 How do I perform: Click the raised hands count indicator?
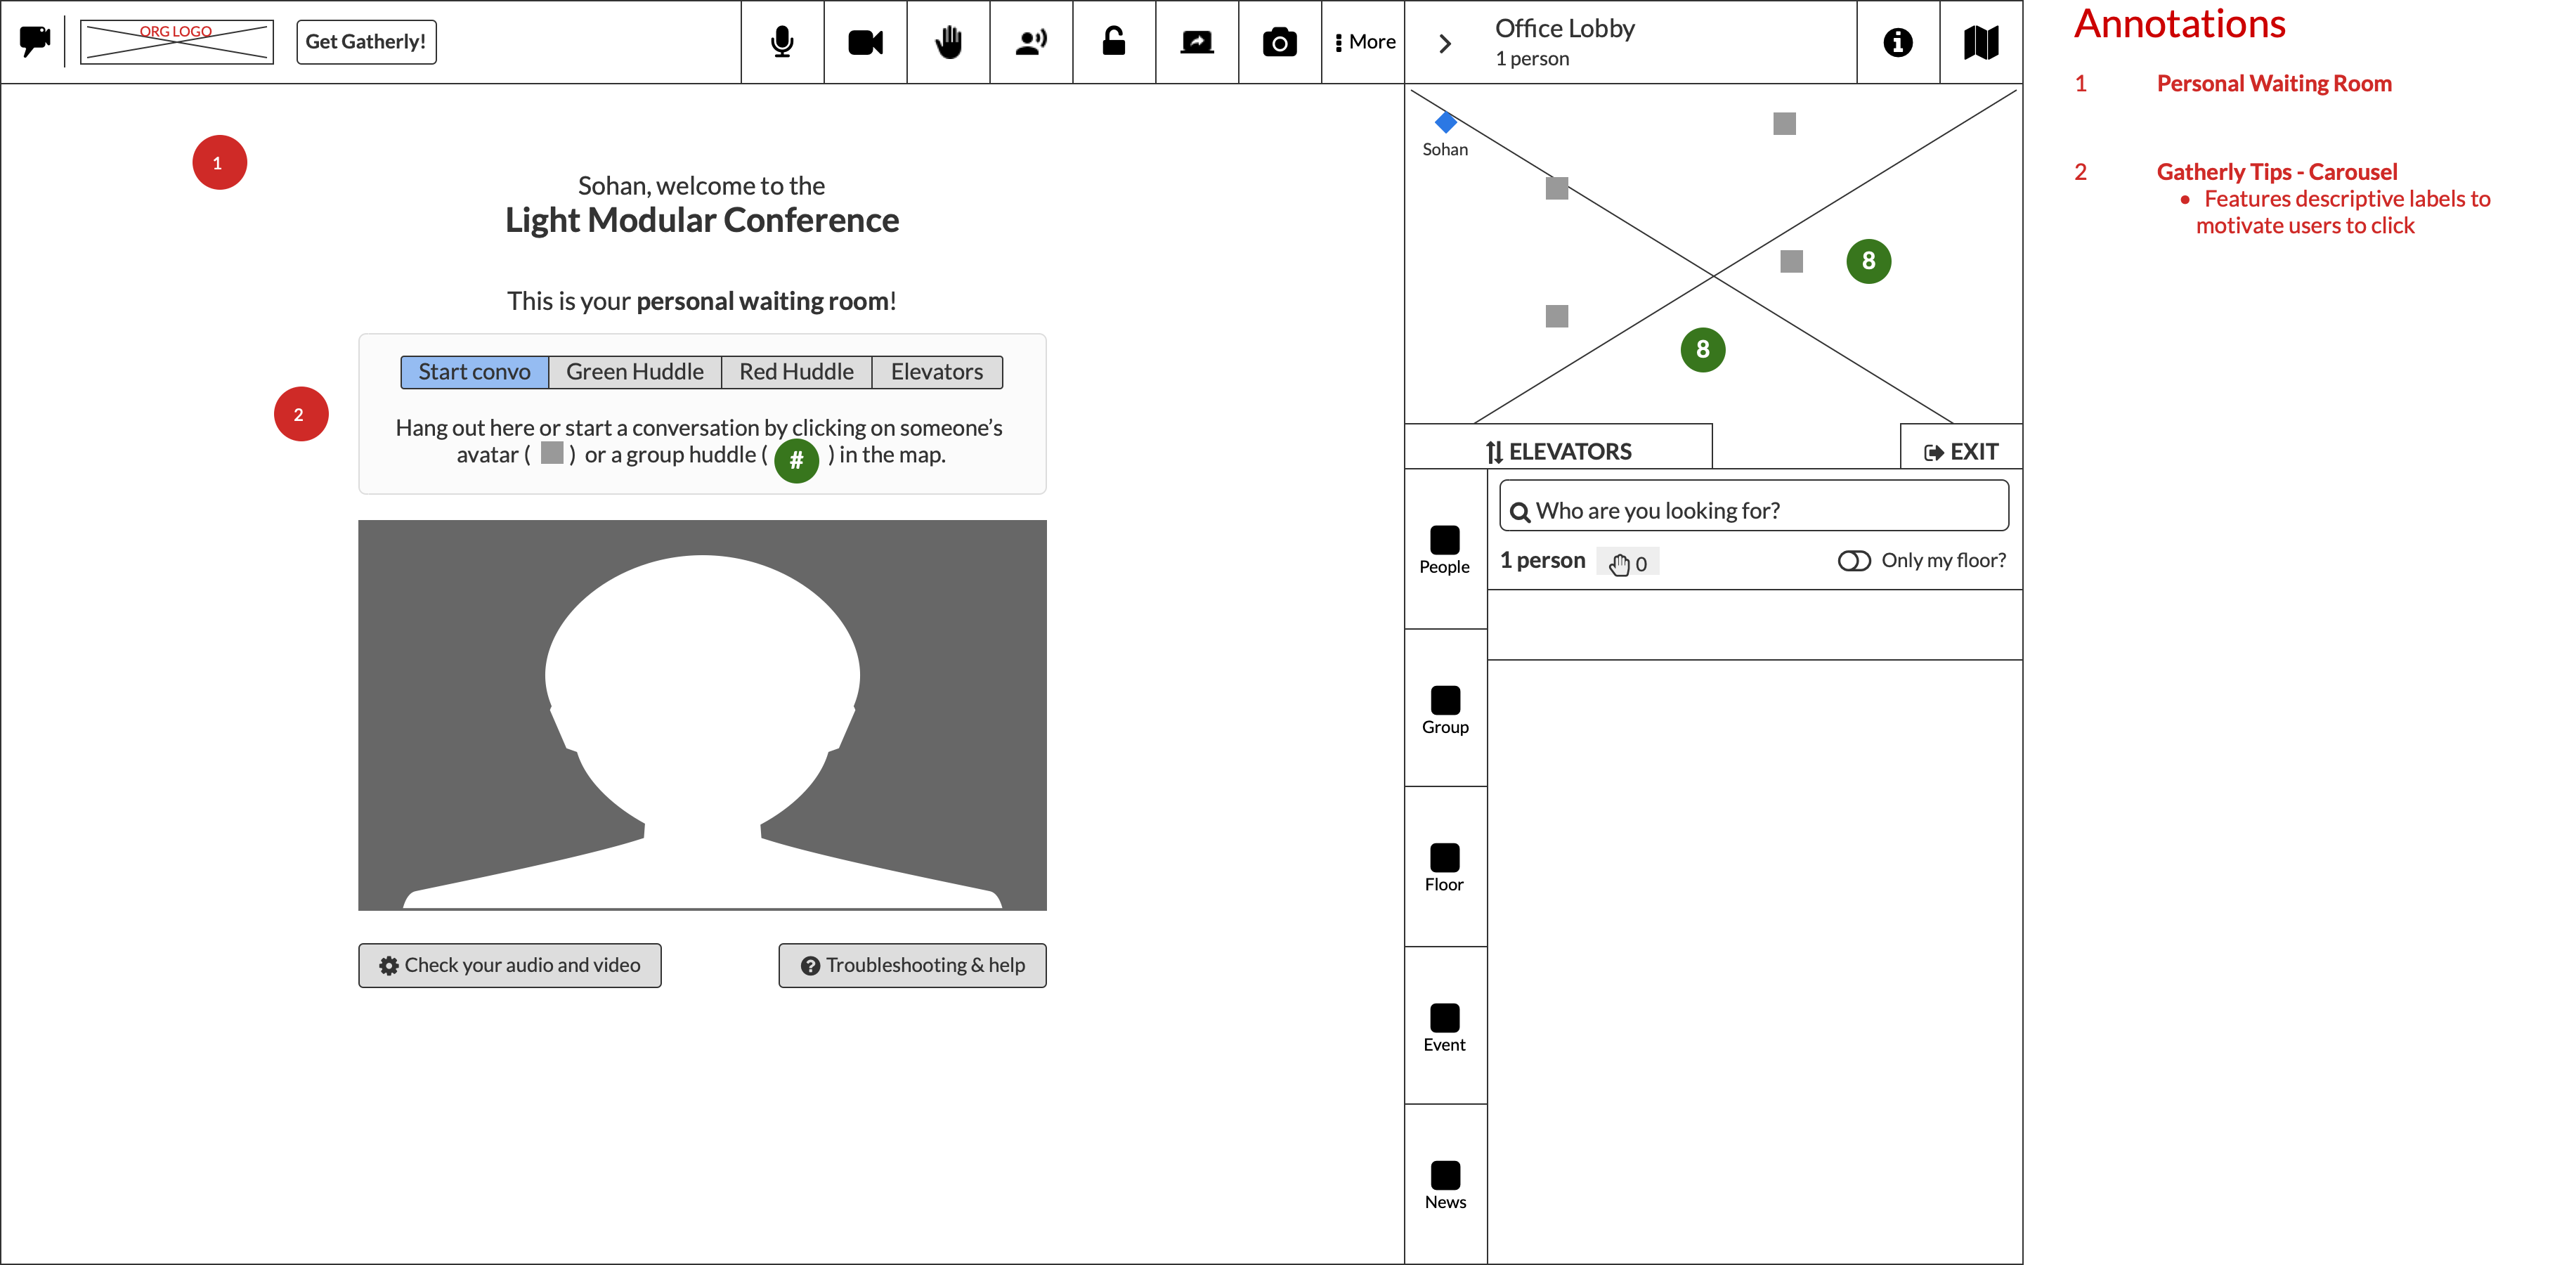[x=1628, y=563]
